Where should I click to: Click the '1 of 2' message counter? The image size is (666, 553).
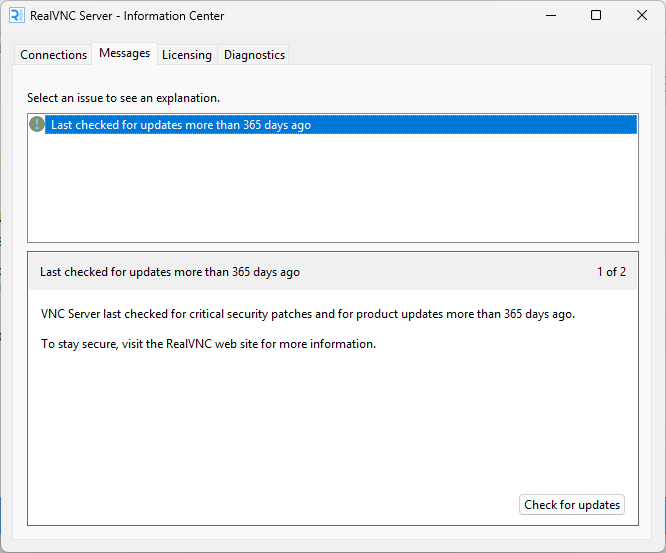point(611,272)
